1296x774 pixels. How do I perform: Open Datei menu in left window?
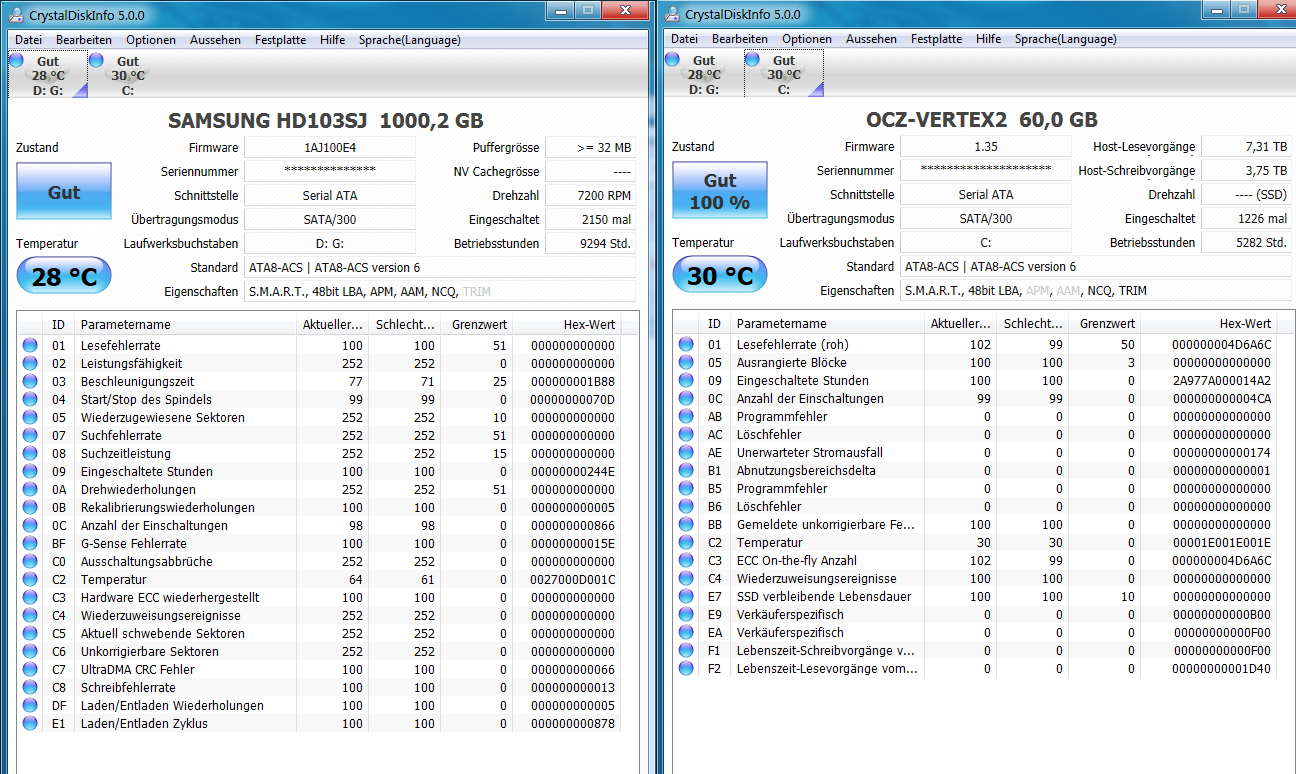pyautogui.click(x=28, y=40)
